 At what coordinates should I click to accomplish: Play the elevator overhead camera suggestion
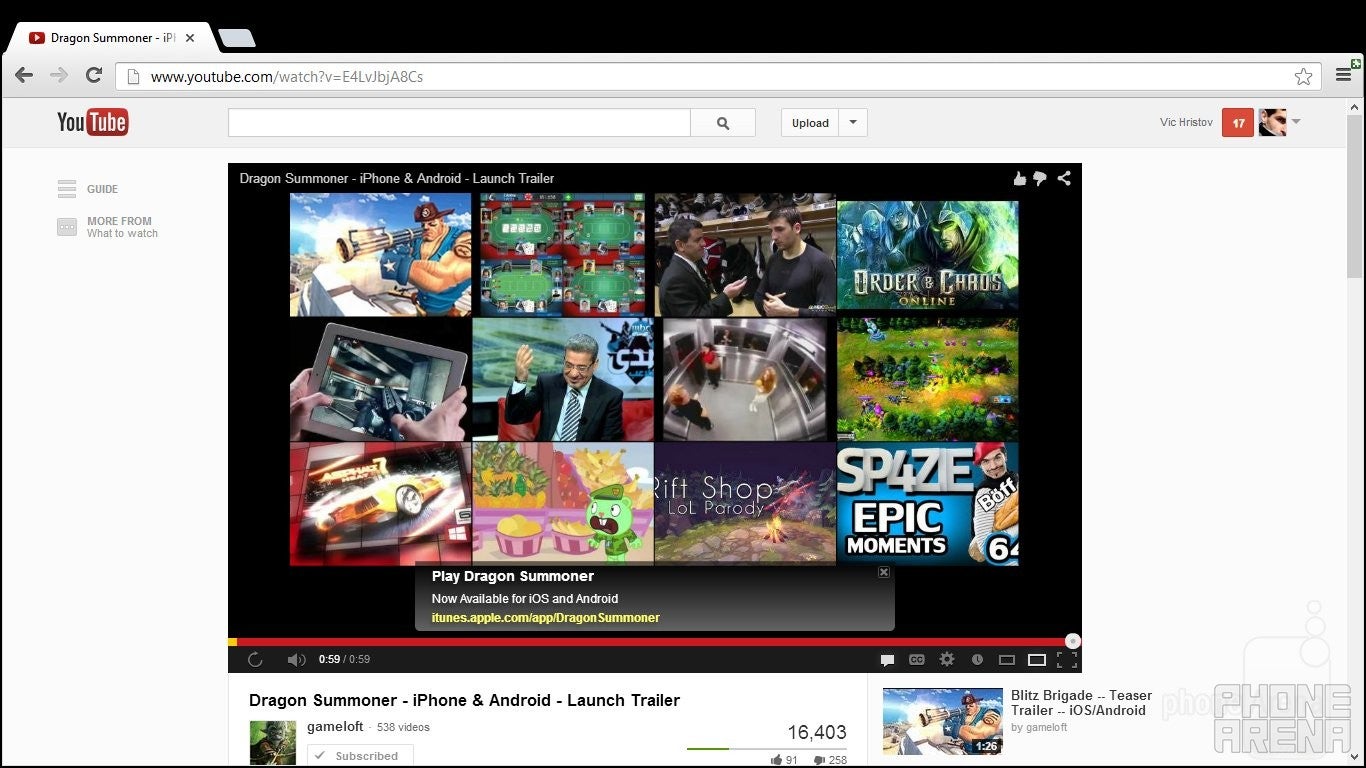(x=745, y=379)
